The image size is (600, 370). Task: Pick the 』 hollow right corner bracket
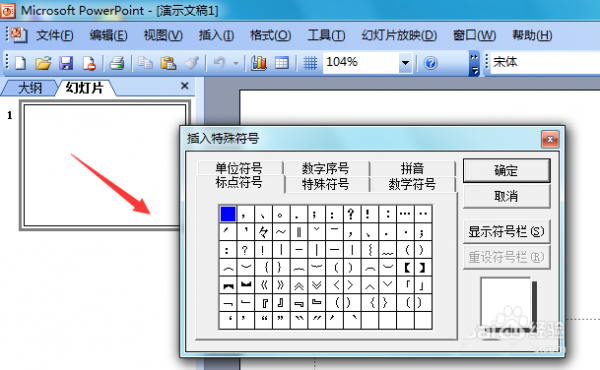click(281, 303)
